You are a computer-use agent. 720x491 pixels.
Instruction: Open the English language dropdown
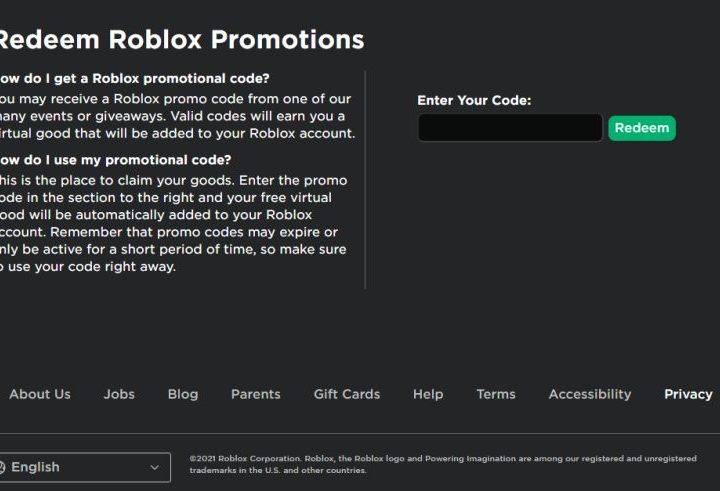[x=80, y=467]
